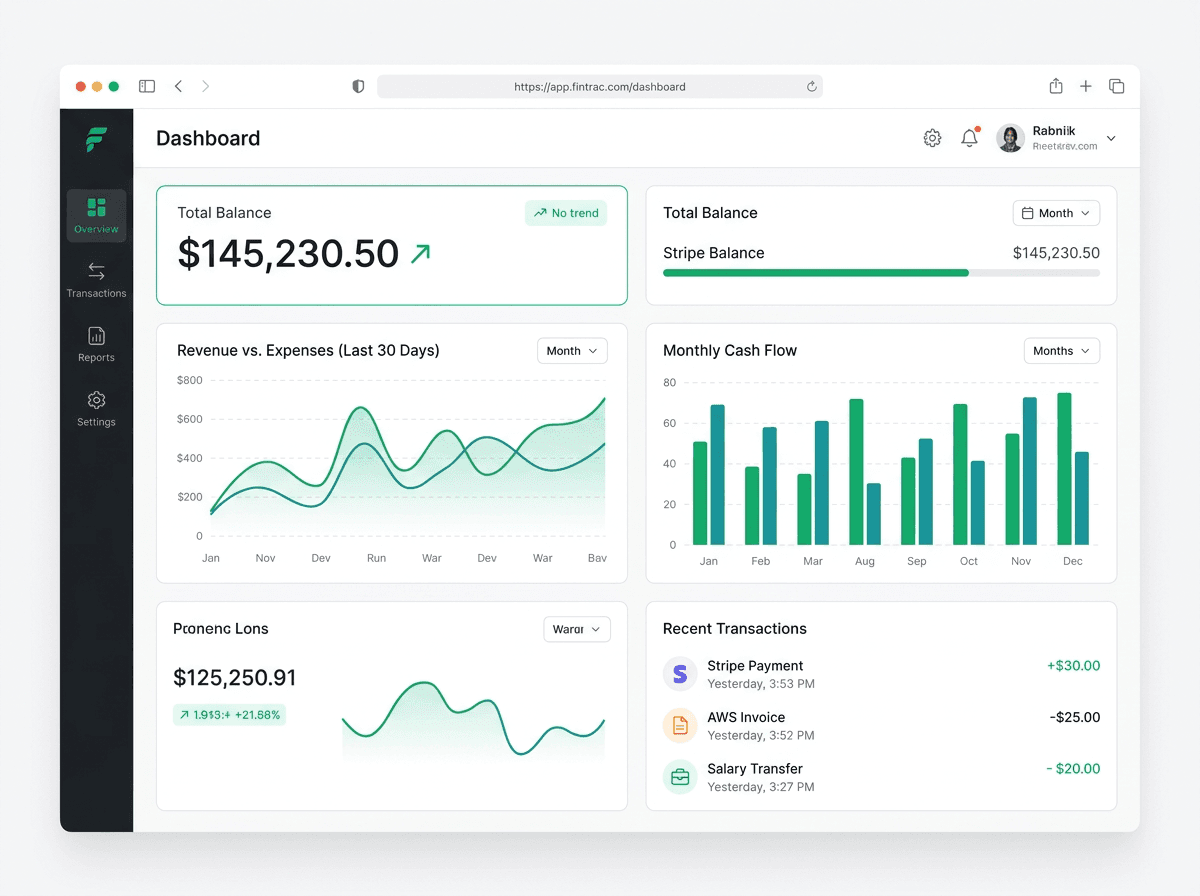Go to Transactions in sidebar
The image size is (1200, 896).
pos(96,280)
